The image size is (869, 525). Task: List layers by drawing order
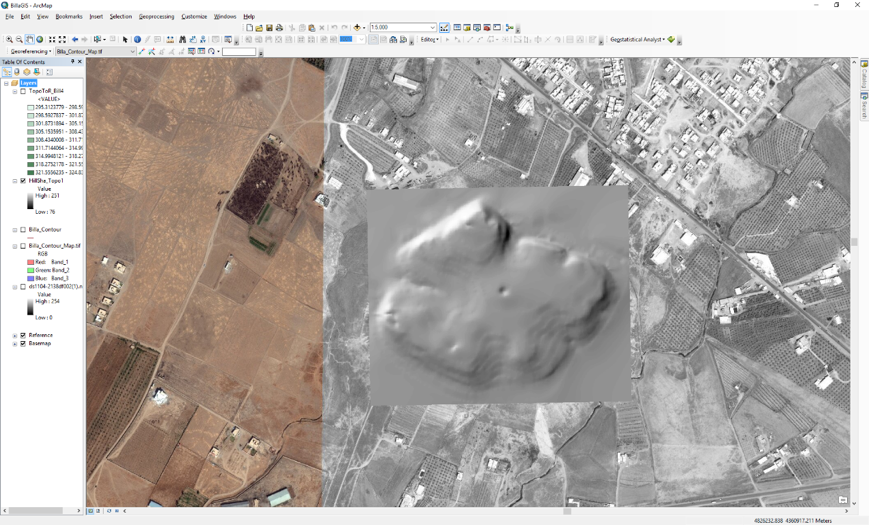click(7, 72)
